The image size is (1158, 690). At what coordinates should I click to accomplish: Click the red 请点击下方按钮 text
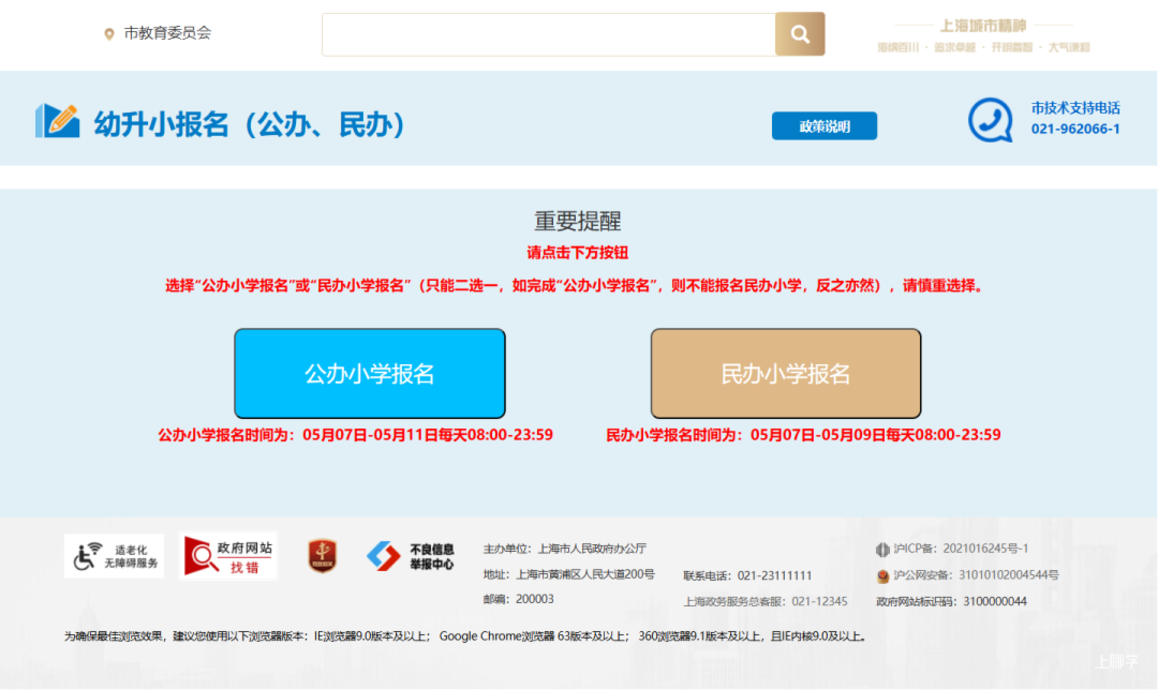(x=578, y=253)
